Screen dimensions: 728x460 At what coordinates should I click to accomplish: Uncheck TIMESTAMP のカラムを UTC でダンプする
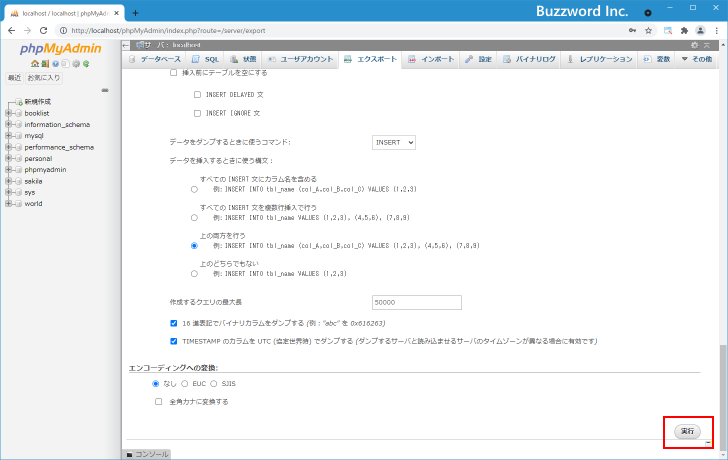[x=174, y=341]
